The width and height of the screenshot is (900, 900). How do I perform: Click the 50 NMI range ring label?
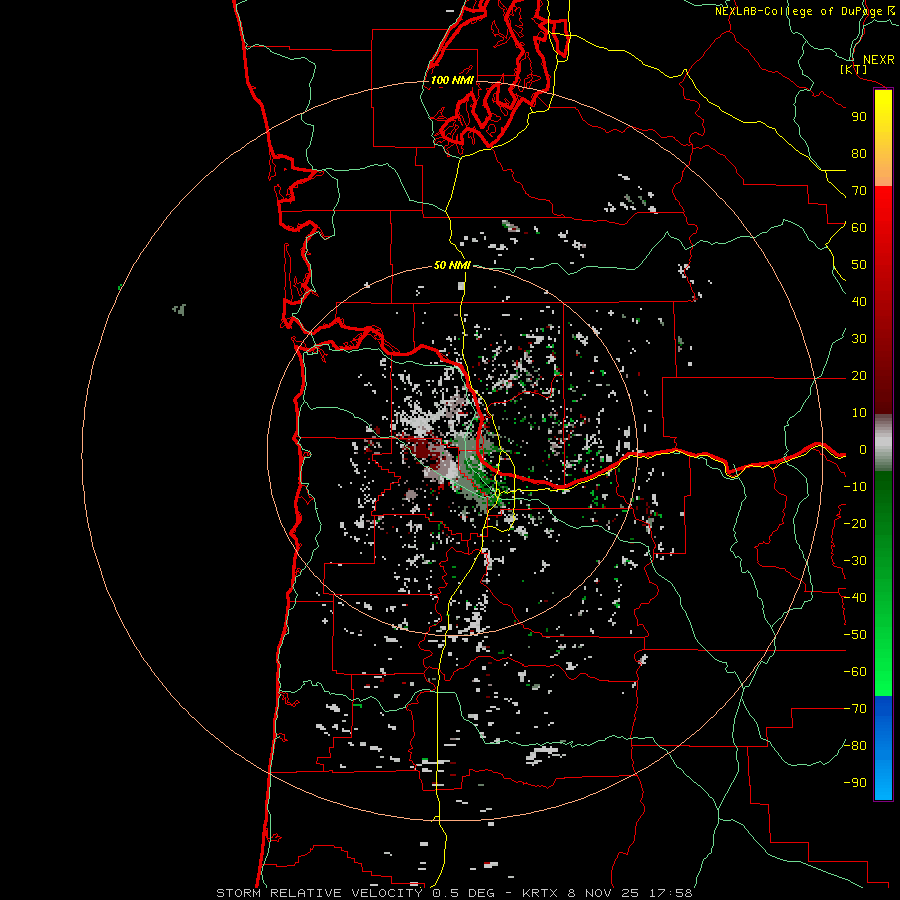click(452, 265)
